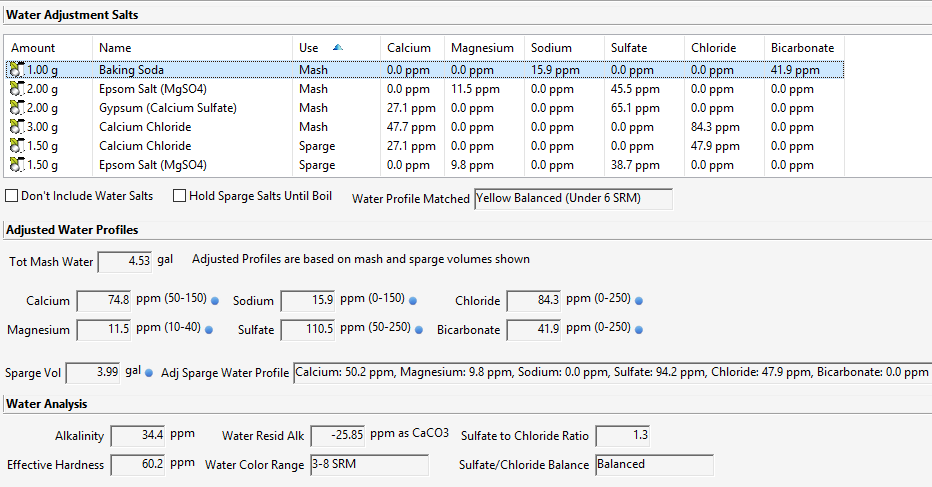Click the blue indicator next to Chloride range
This screenshot has width=932, height=487.
point(639,301)
